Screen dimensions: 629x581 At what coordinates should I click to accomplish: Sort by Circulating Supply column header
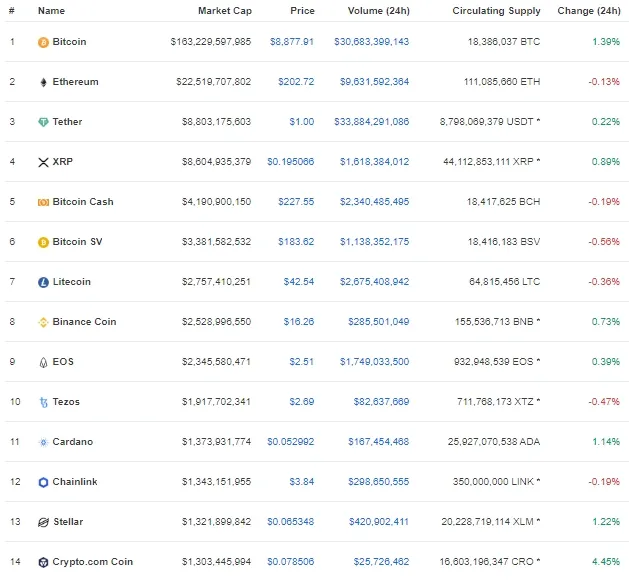tap(496, 11)
